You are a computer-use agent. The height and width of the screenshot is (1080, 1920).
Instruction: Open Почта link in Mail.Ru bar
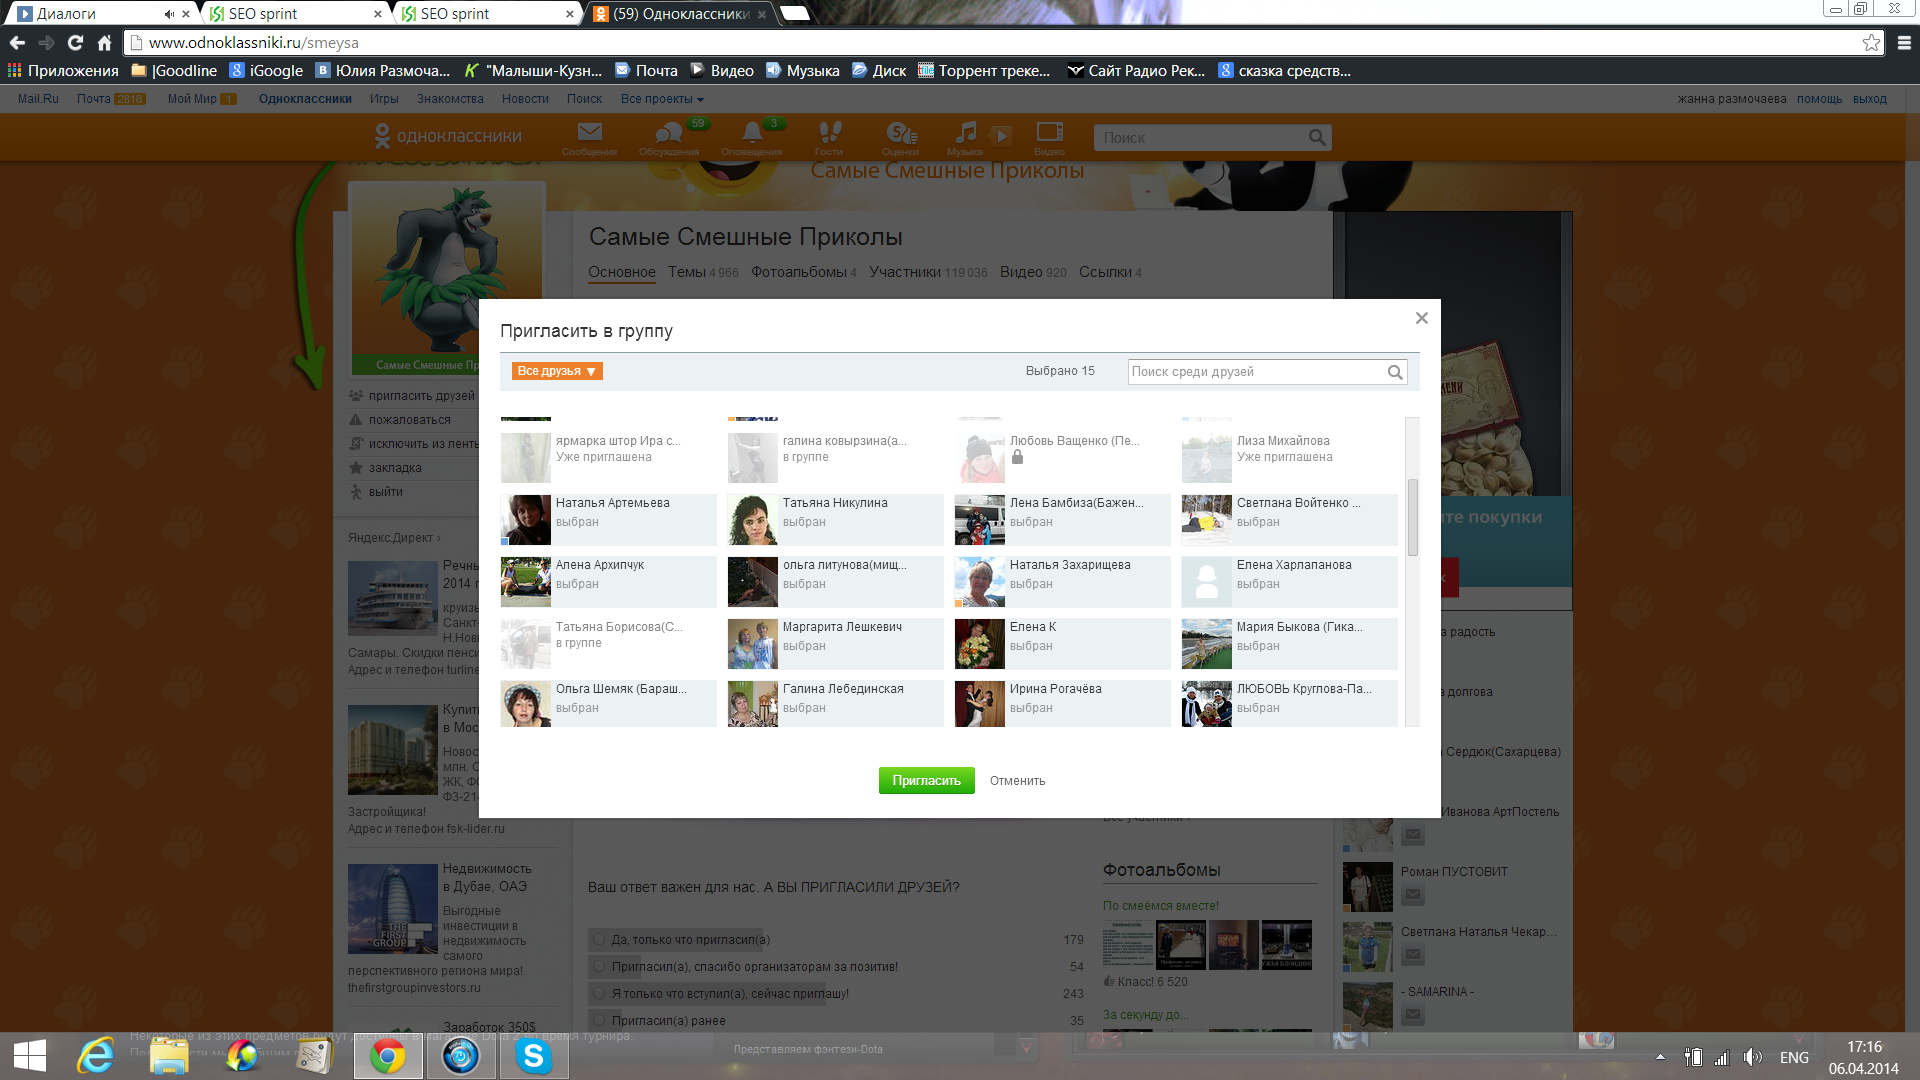tap(94, 99)
